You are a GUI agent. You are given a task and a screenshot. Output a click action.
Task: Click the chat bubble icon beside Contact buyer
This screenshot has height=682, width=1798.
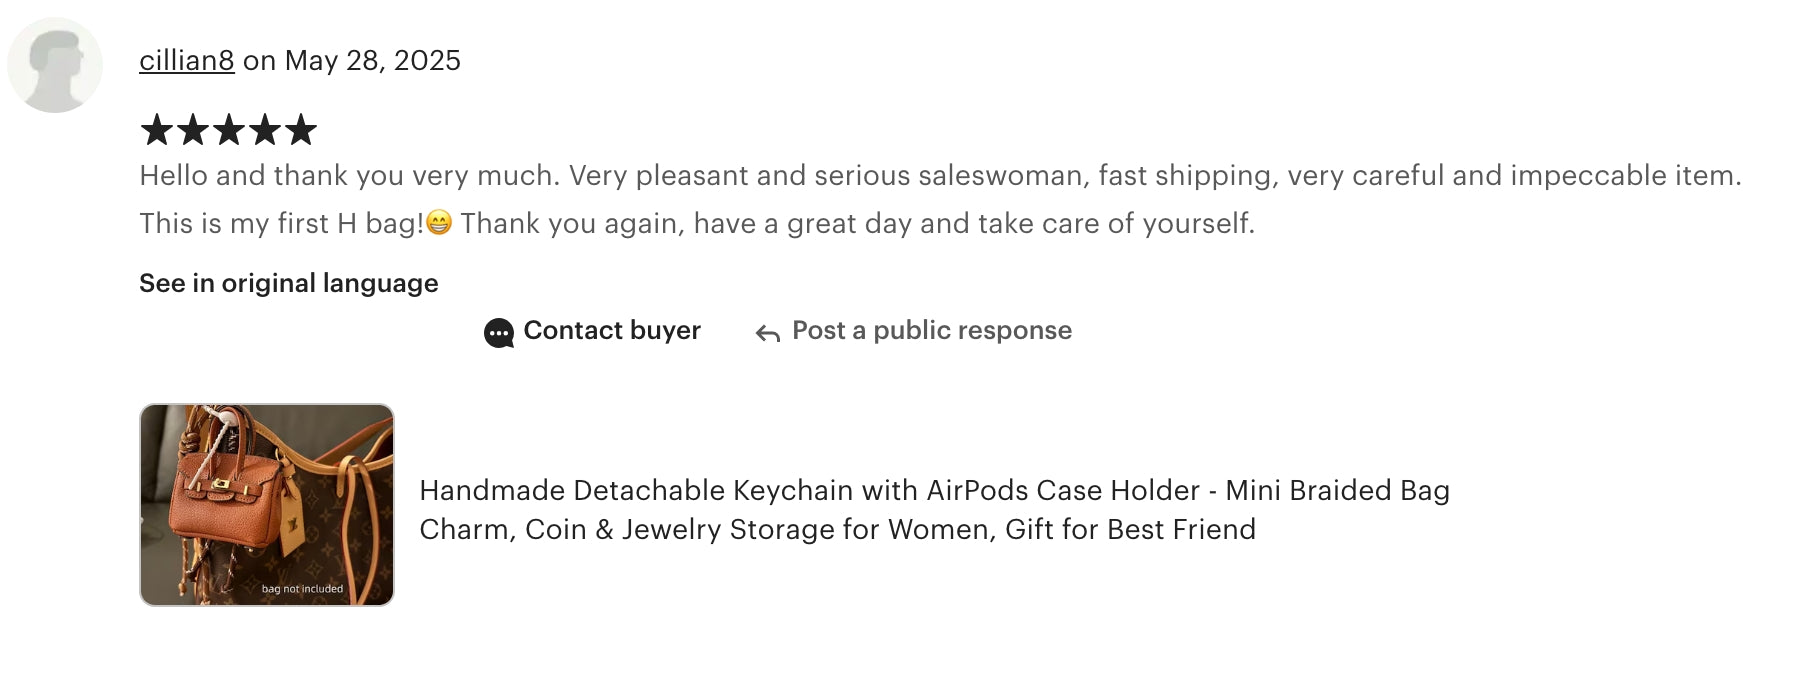(x=498, y=333)
